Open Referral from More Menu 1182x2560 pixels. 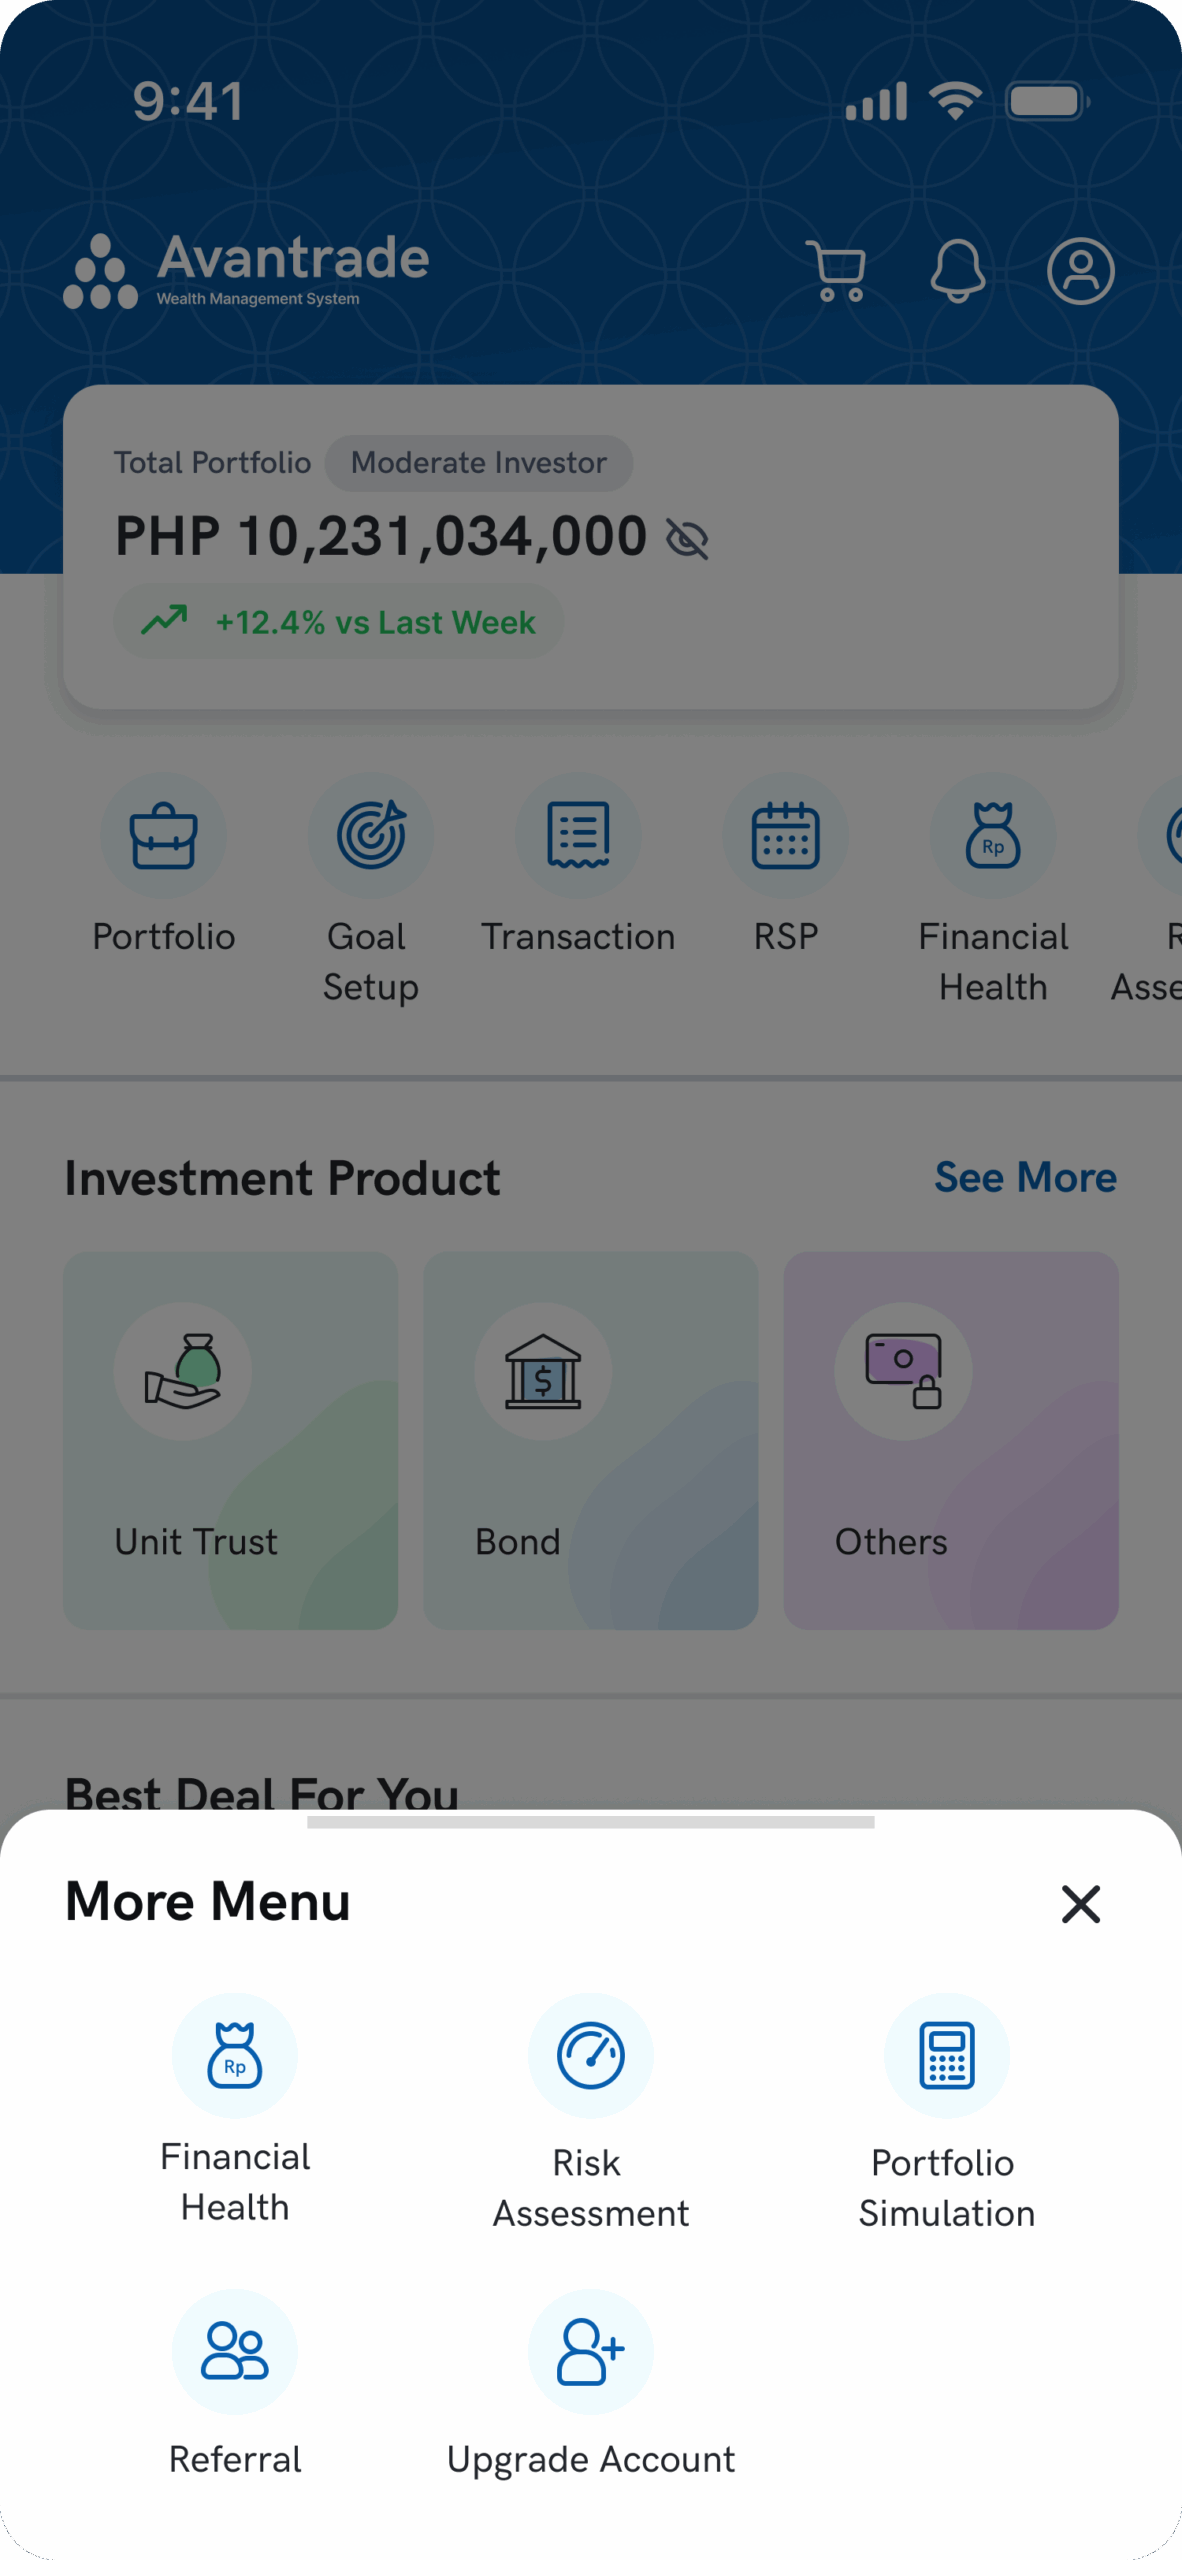tap(235, 2352)
